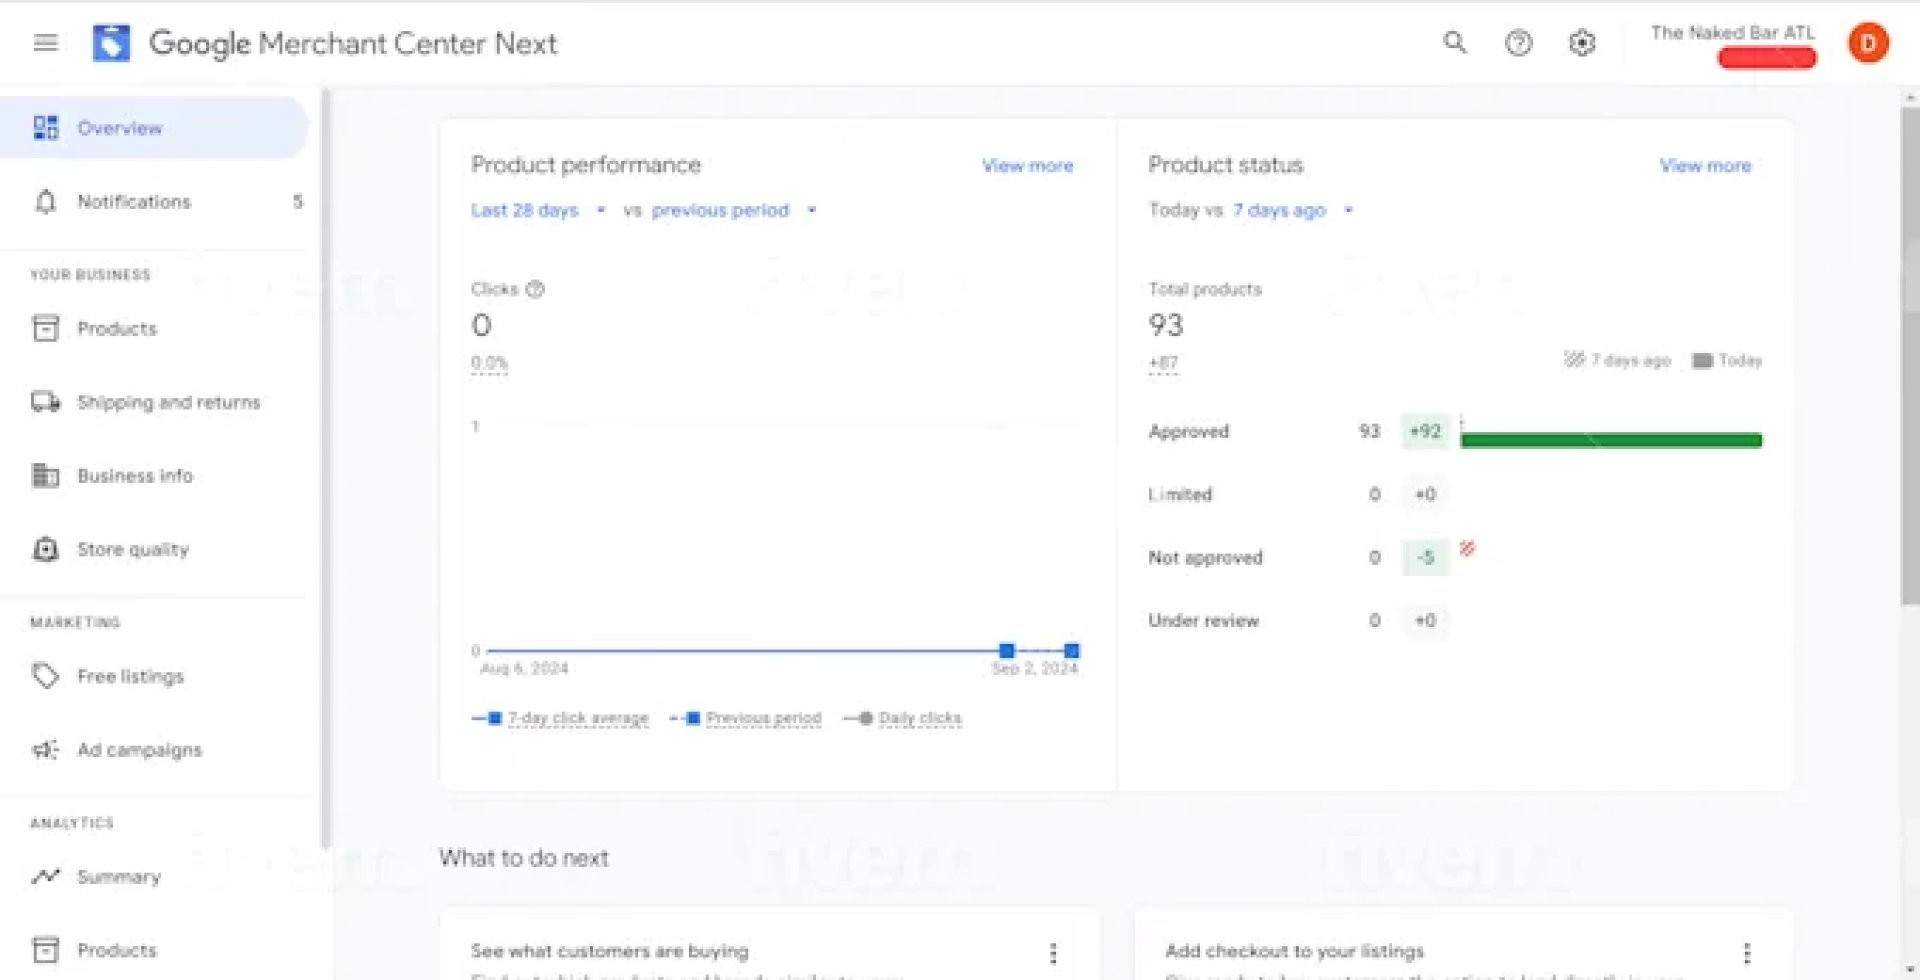This screenshot has height=980, width=1920.
Task: Click View more for Product performance
Action: (1027, 166)
